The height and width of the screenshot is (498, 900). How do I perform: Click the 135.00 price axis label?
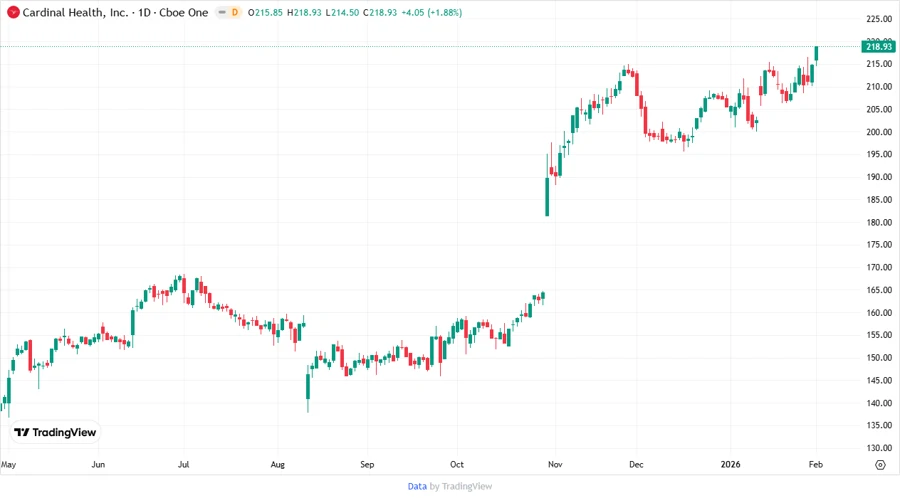tap(879, 425)
